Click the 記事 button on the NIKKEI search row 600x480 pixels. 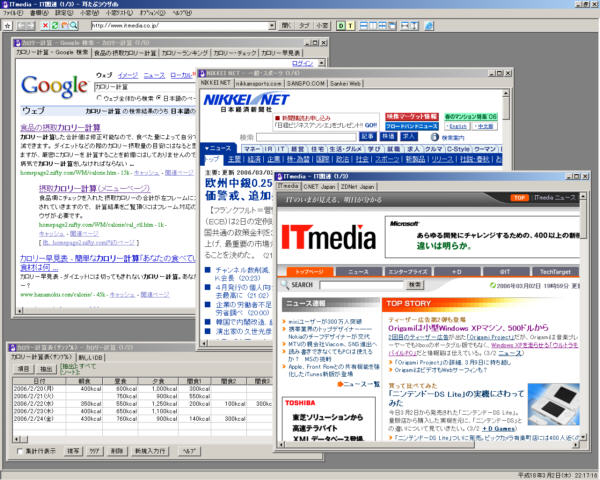367,136
